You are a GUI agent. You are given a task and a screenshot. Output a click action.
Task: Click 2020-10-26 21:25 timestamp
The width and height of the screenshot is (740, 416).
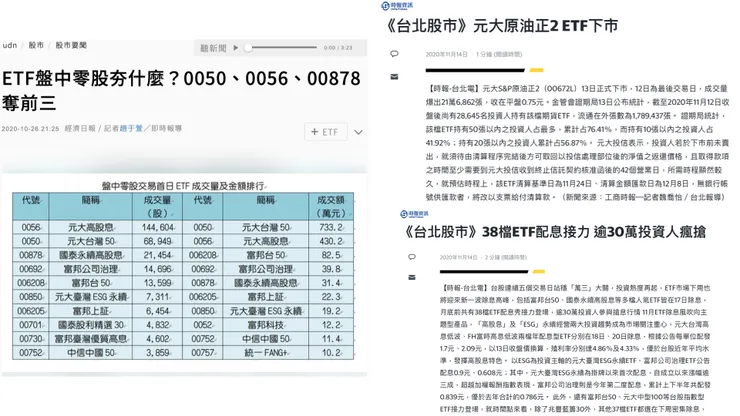(30, 128)
